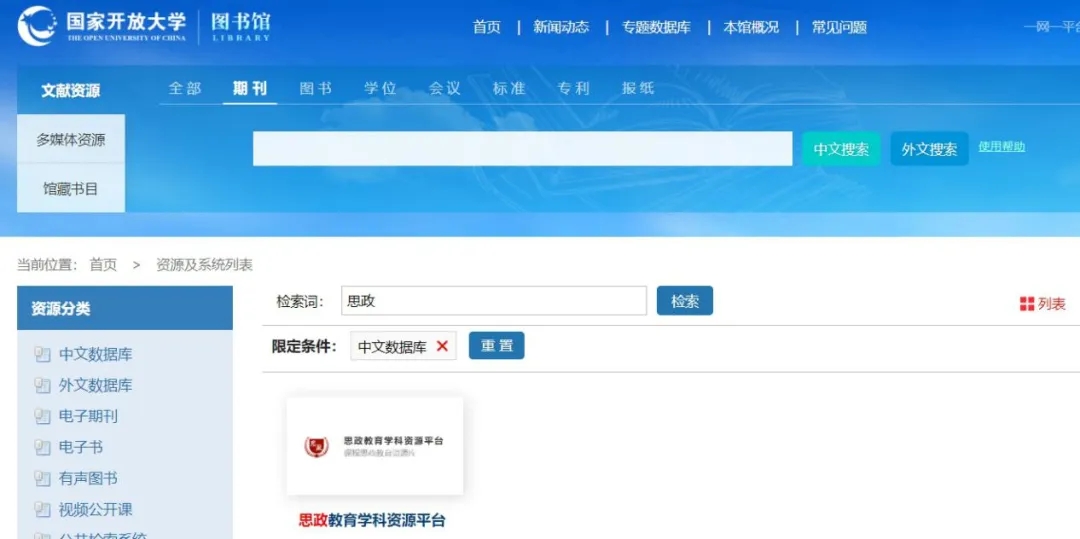Click the icon beside 外文数据库
This screenshot has height=539, width=1080.
tap(43, 385)
